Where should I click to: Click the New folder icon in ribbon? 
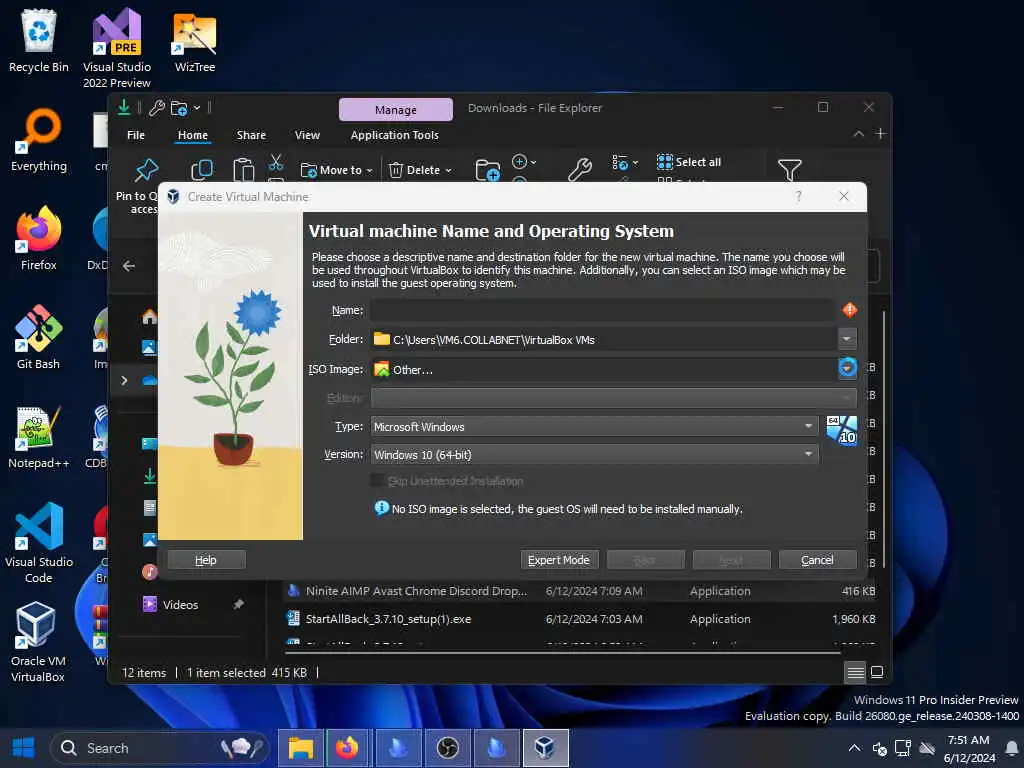487,170
